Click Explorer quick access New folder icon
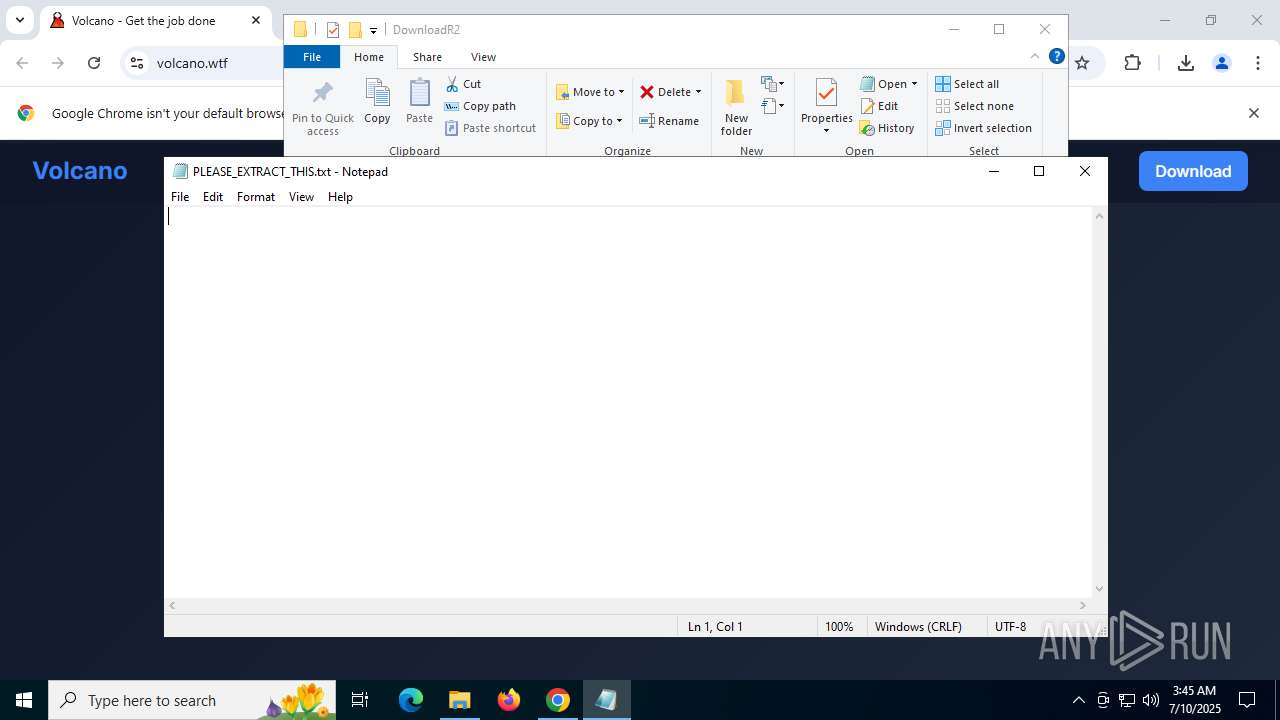Viewport: 1280px width, 720px height. pyautogui.click(x=354, y=30)
